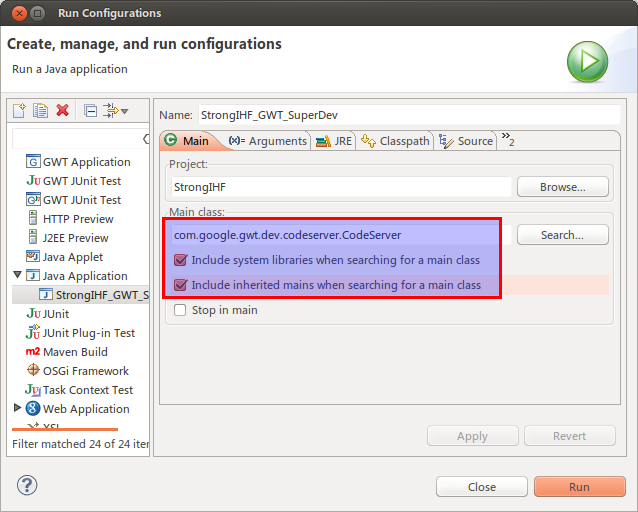638x512 pixels.
Task: Open the Classpath tab
Action: [395, 141]
